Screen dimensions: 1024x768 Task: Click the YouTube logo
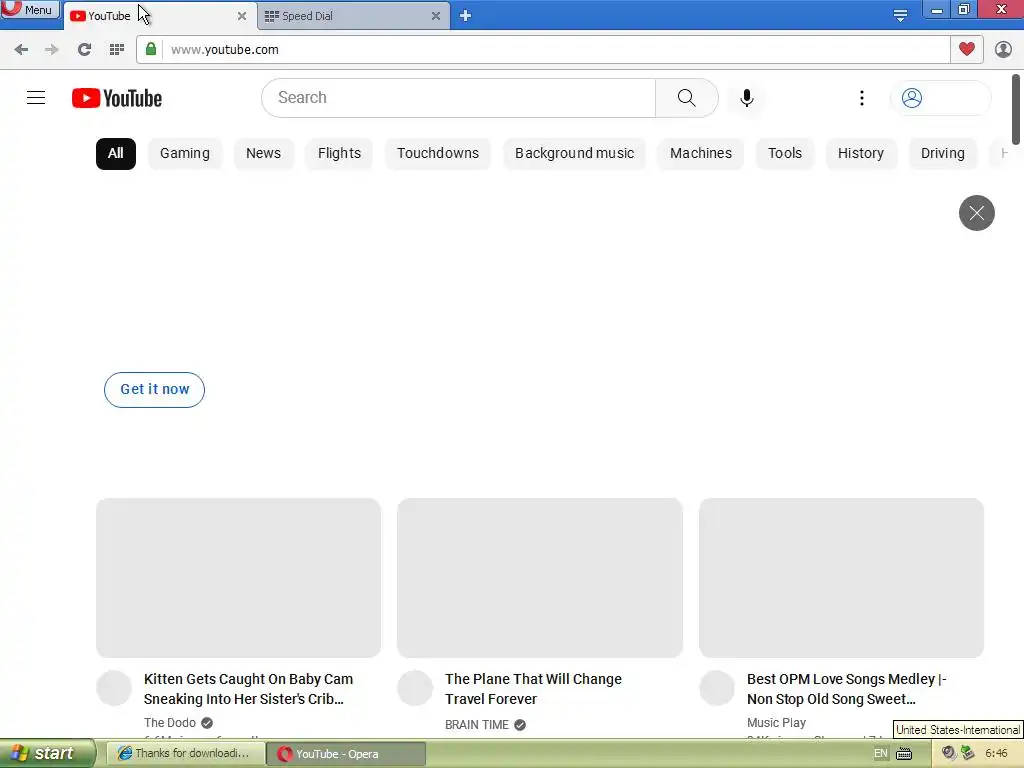(117, 98)
